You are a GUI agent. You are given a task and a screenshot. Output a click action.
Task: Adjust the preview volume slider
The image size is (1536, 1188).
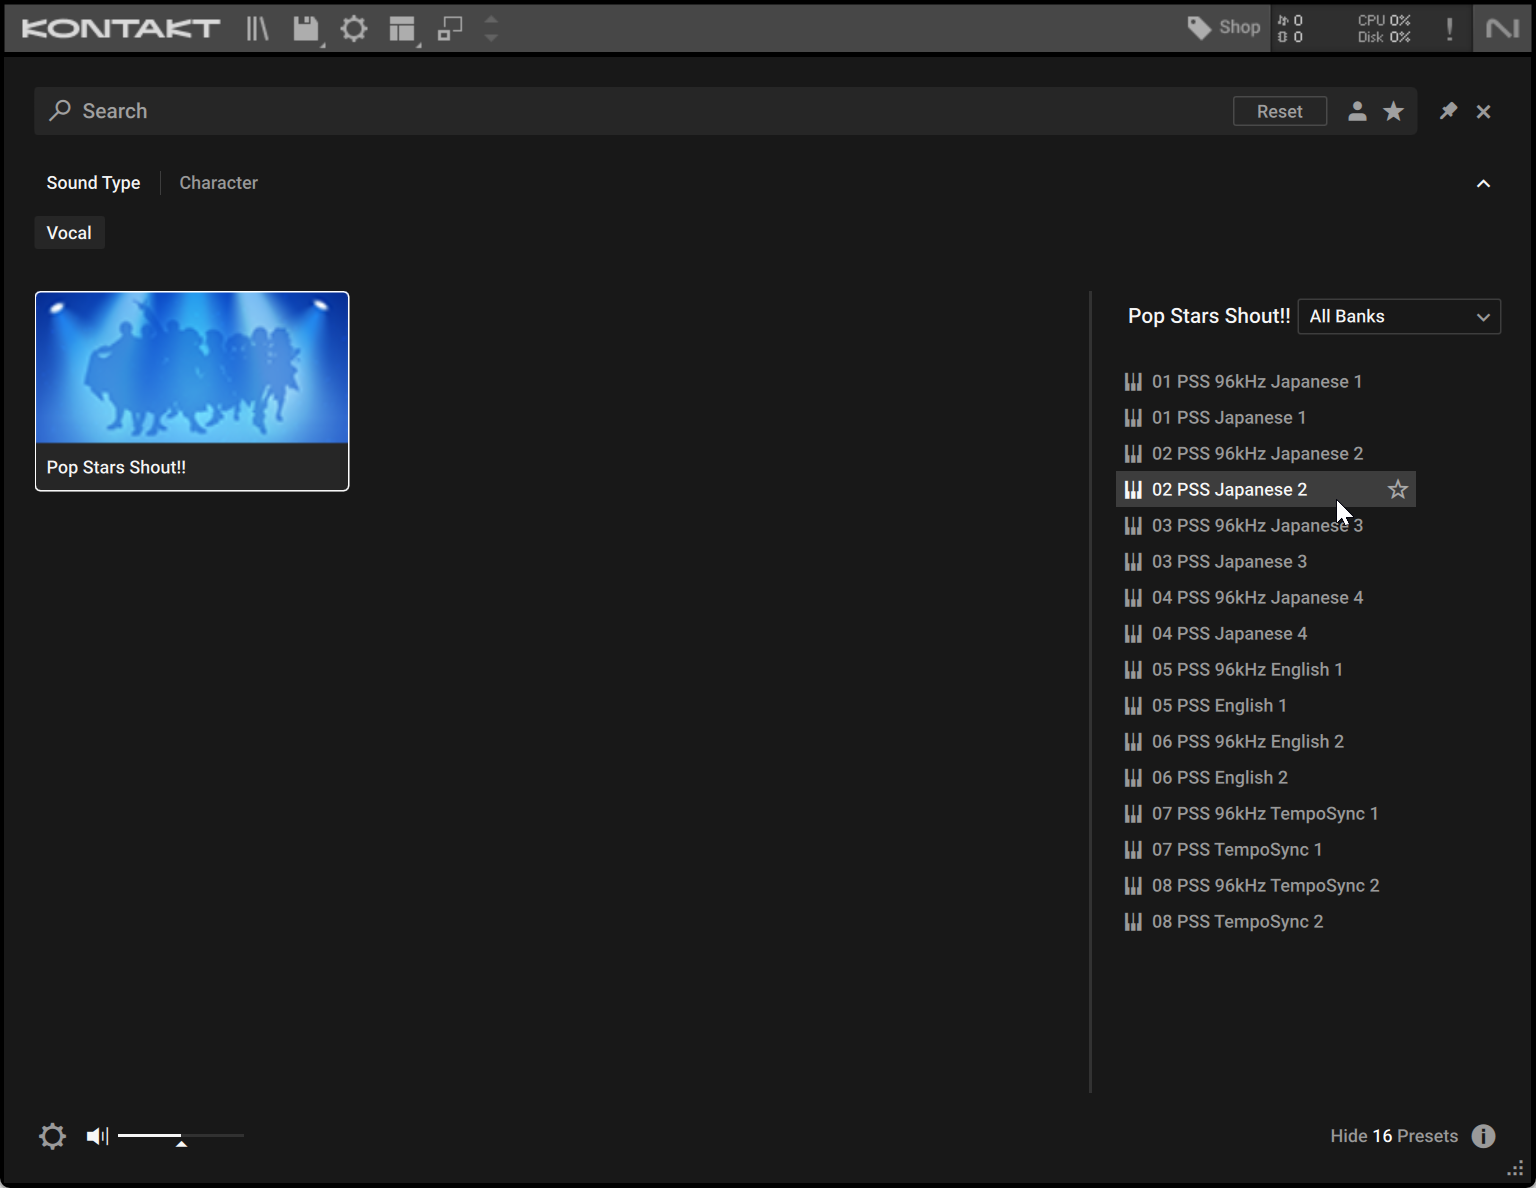(181, 1136)
